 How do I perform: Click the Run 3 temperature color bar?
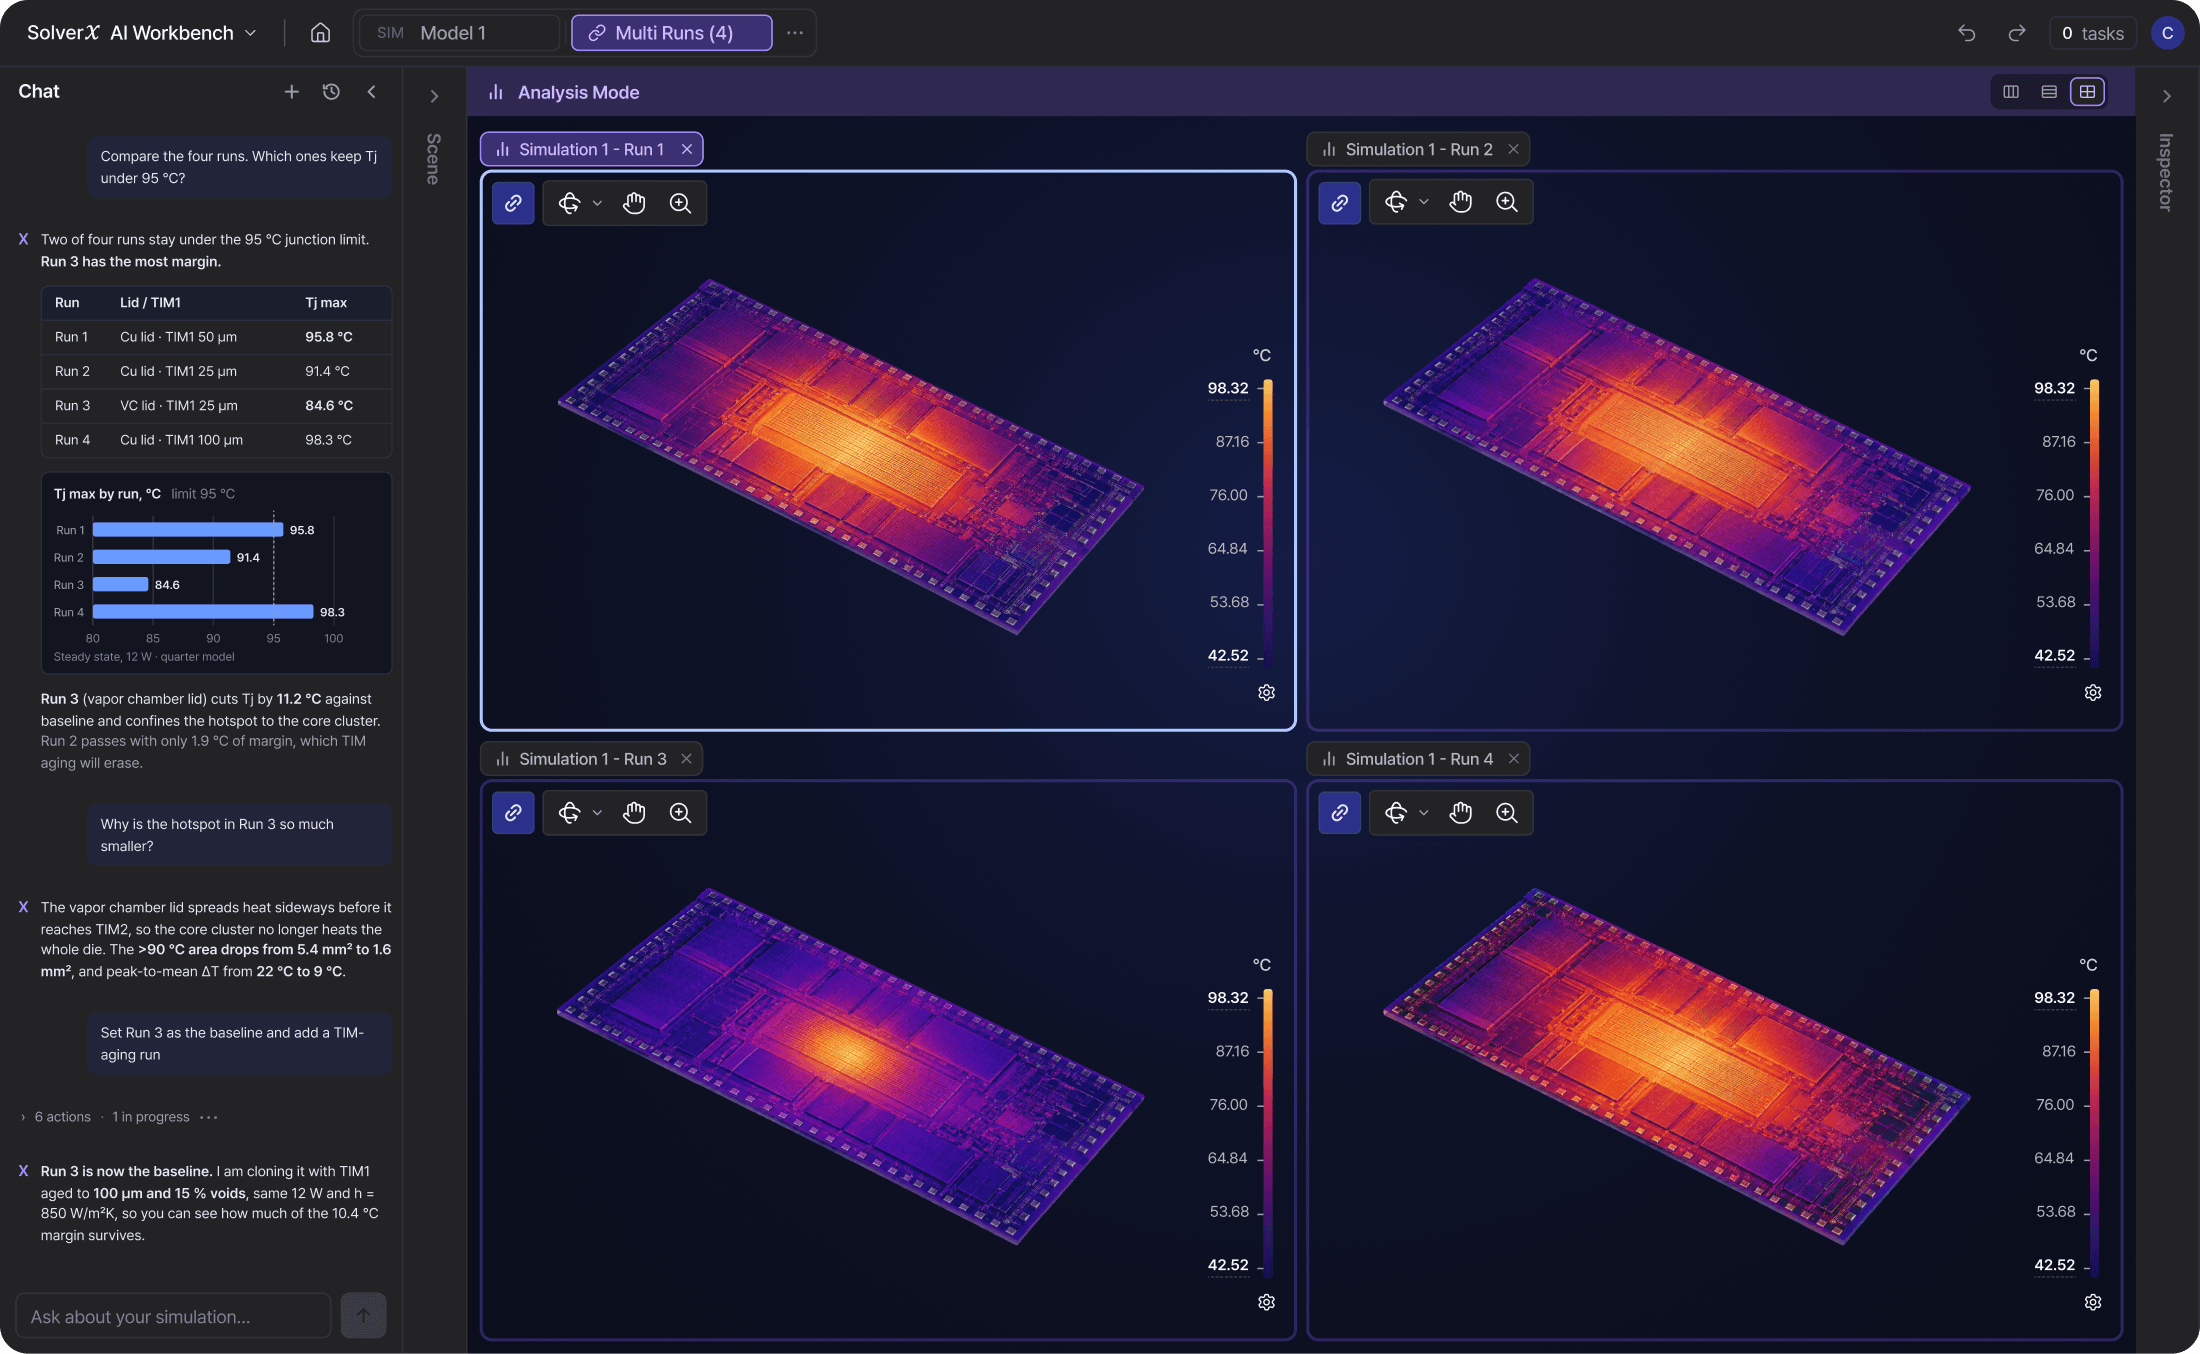(1268, 1131)
